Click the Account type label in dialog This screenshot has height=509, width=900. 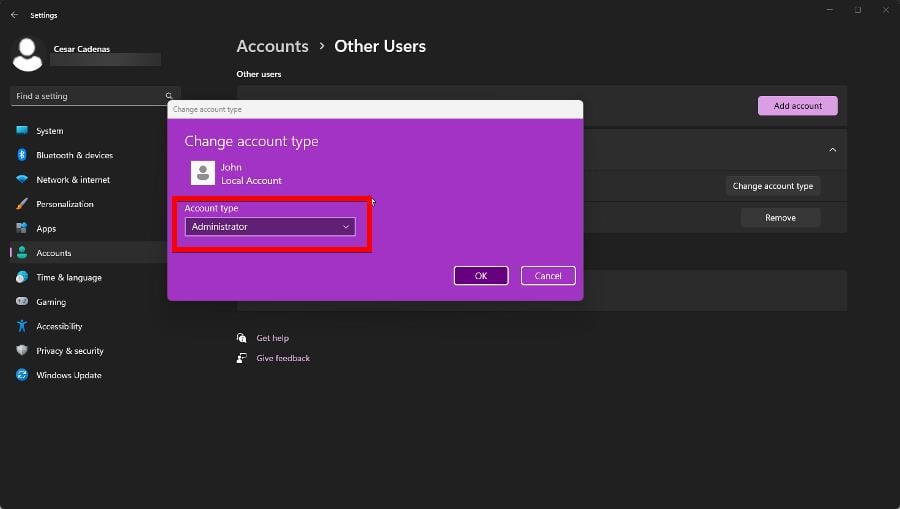(211, 208)
